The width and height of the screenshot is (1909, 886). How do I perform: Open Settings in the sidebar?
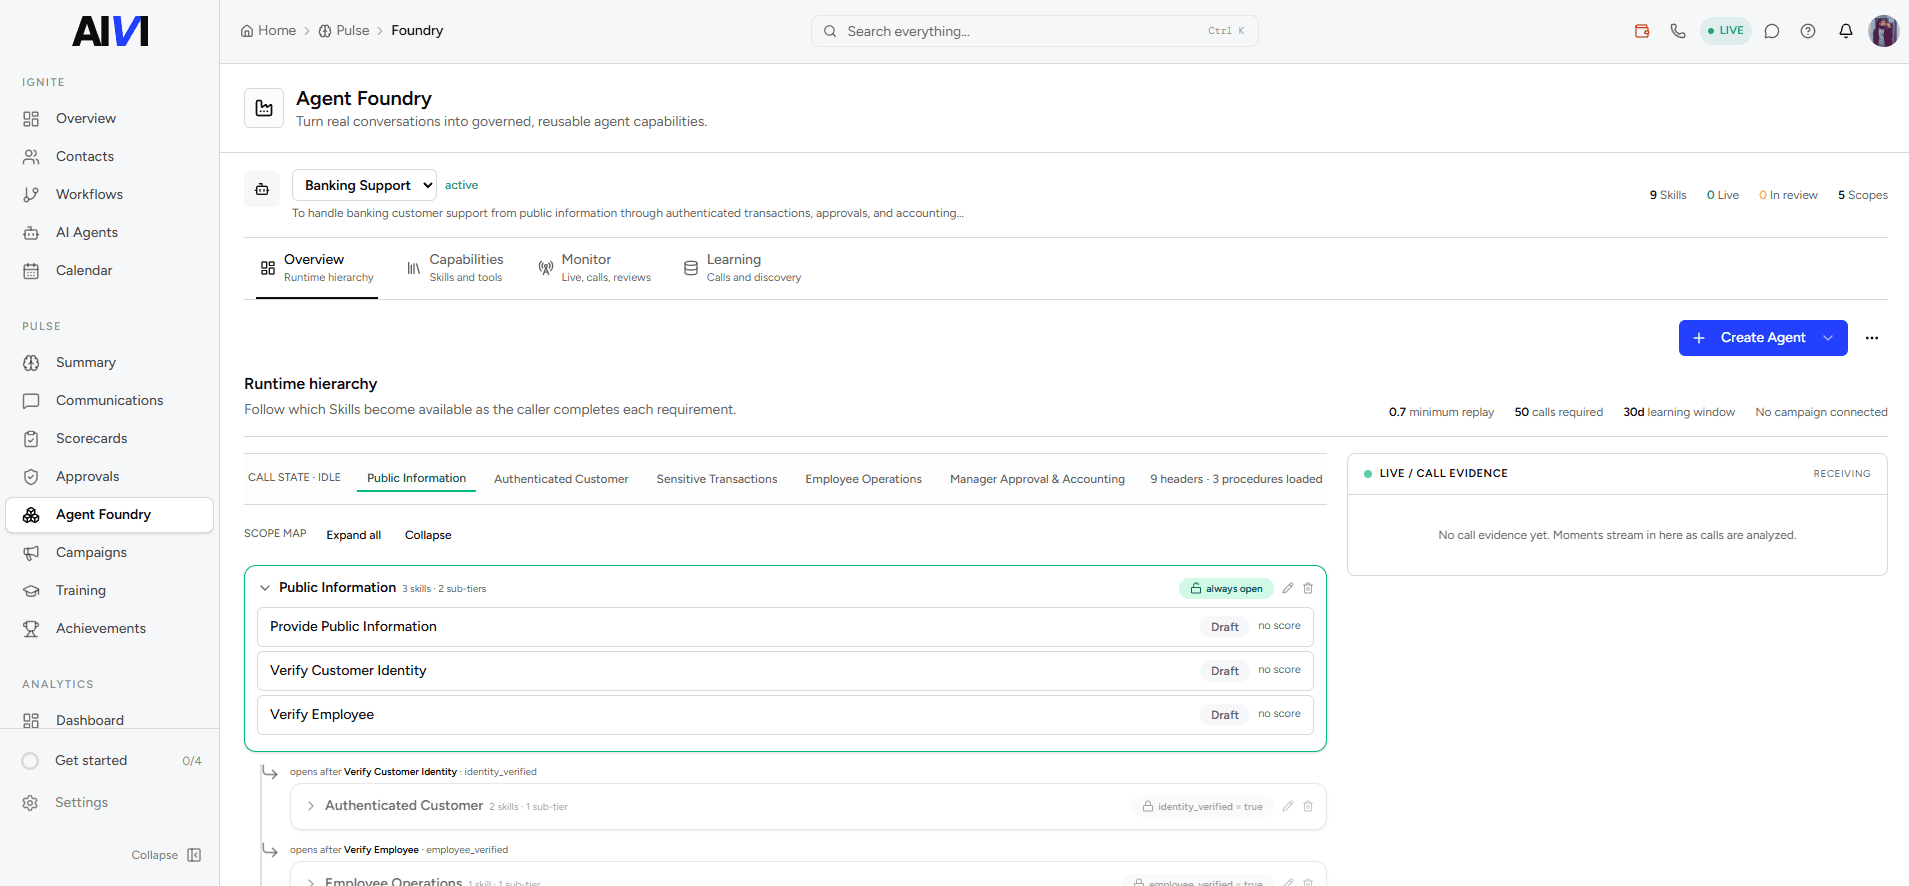click(x=110, y=803)
